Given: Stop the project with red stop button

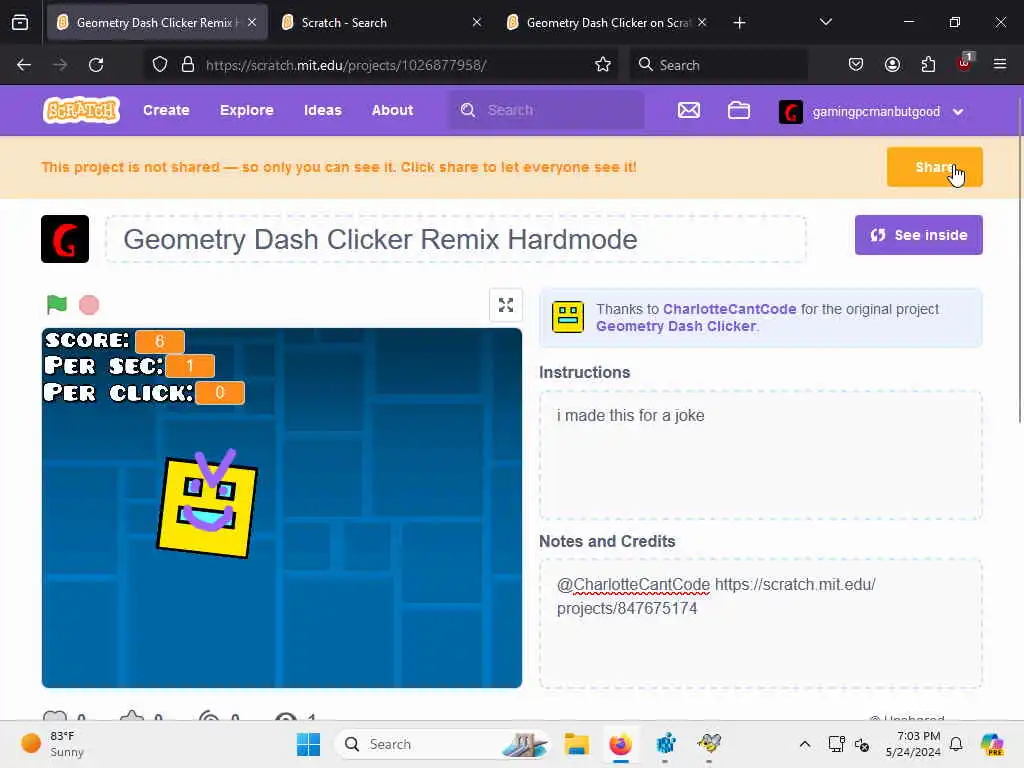Looking at the screenshot, I should click(x=89, y=305).
